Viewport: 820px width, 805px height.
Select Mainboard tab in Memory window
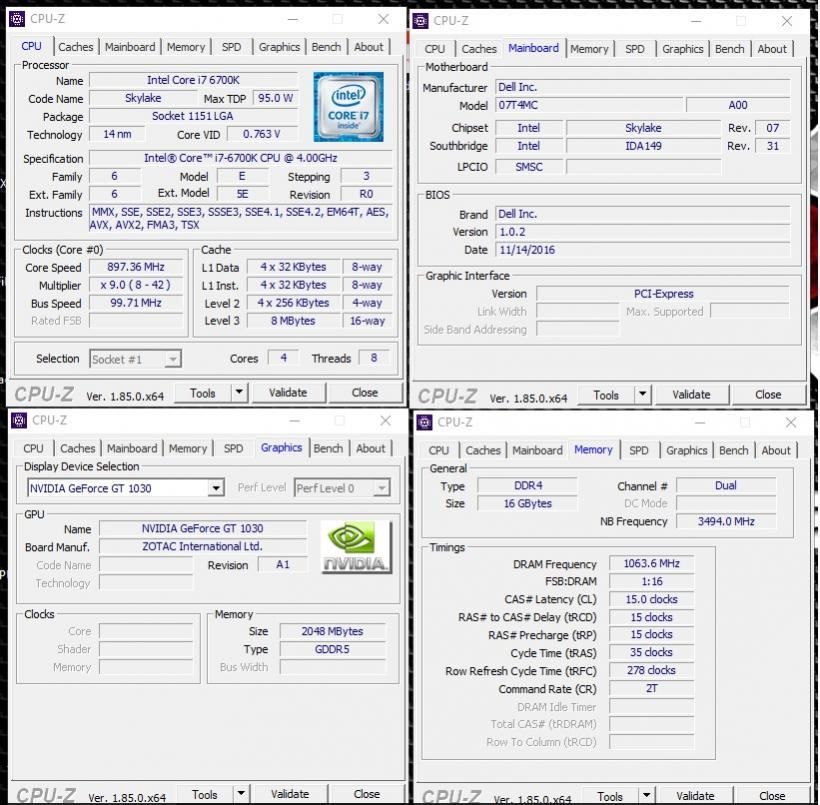tap(538, 450)
